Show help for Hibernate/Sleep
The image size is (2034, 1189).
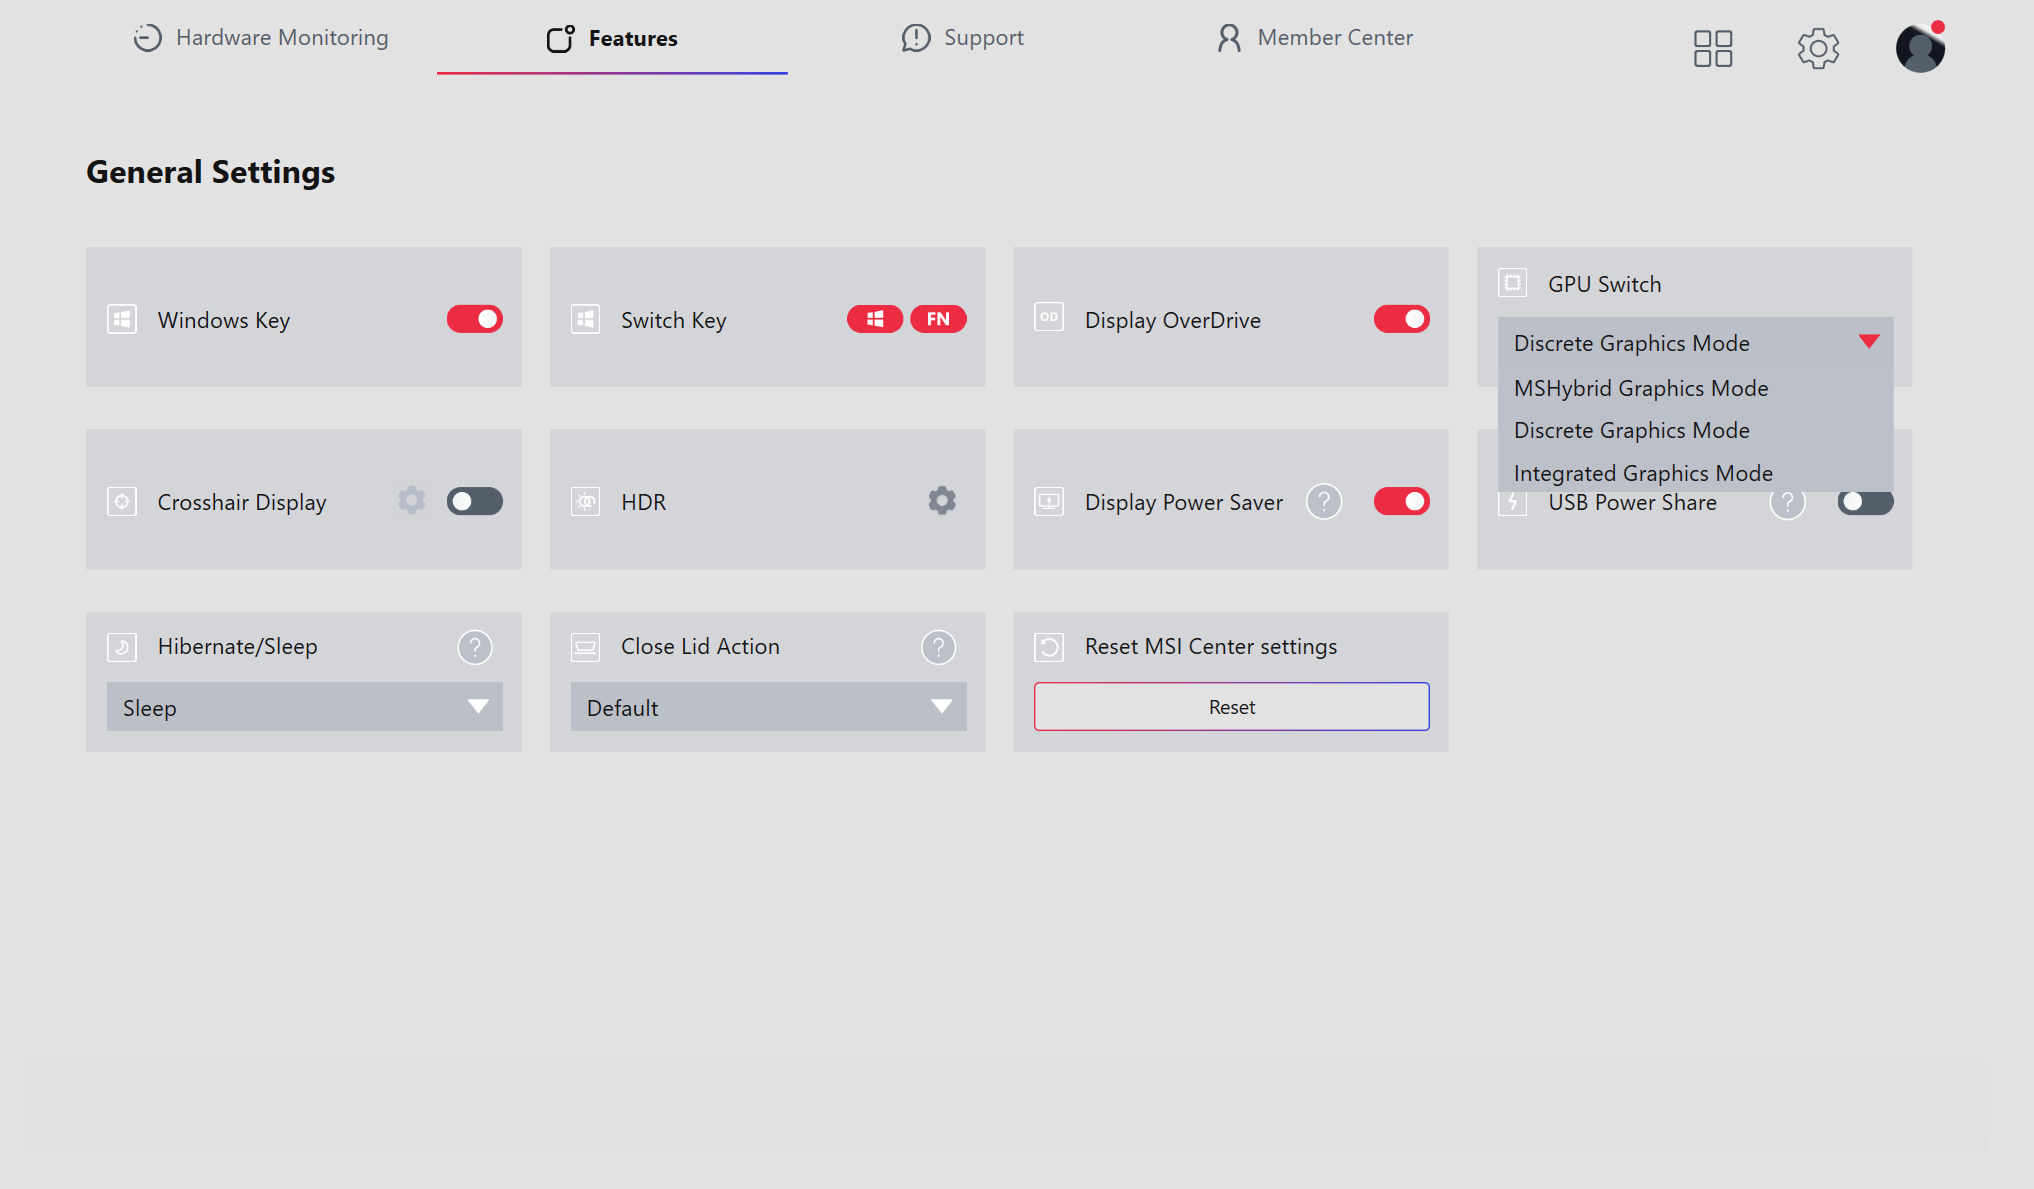click(x=475, y=647)
